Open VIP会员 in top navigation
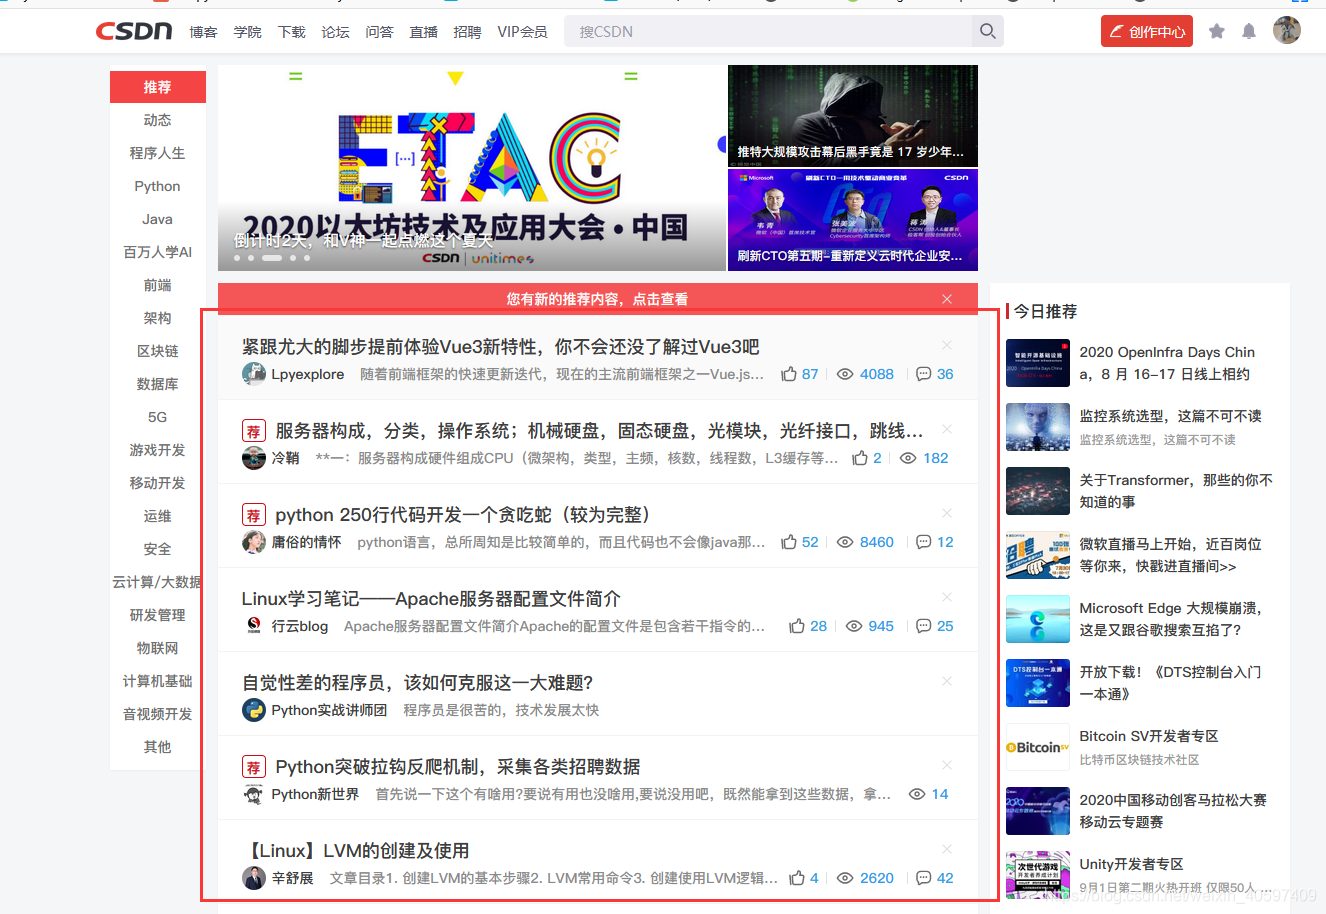 (522, 32)
